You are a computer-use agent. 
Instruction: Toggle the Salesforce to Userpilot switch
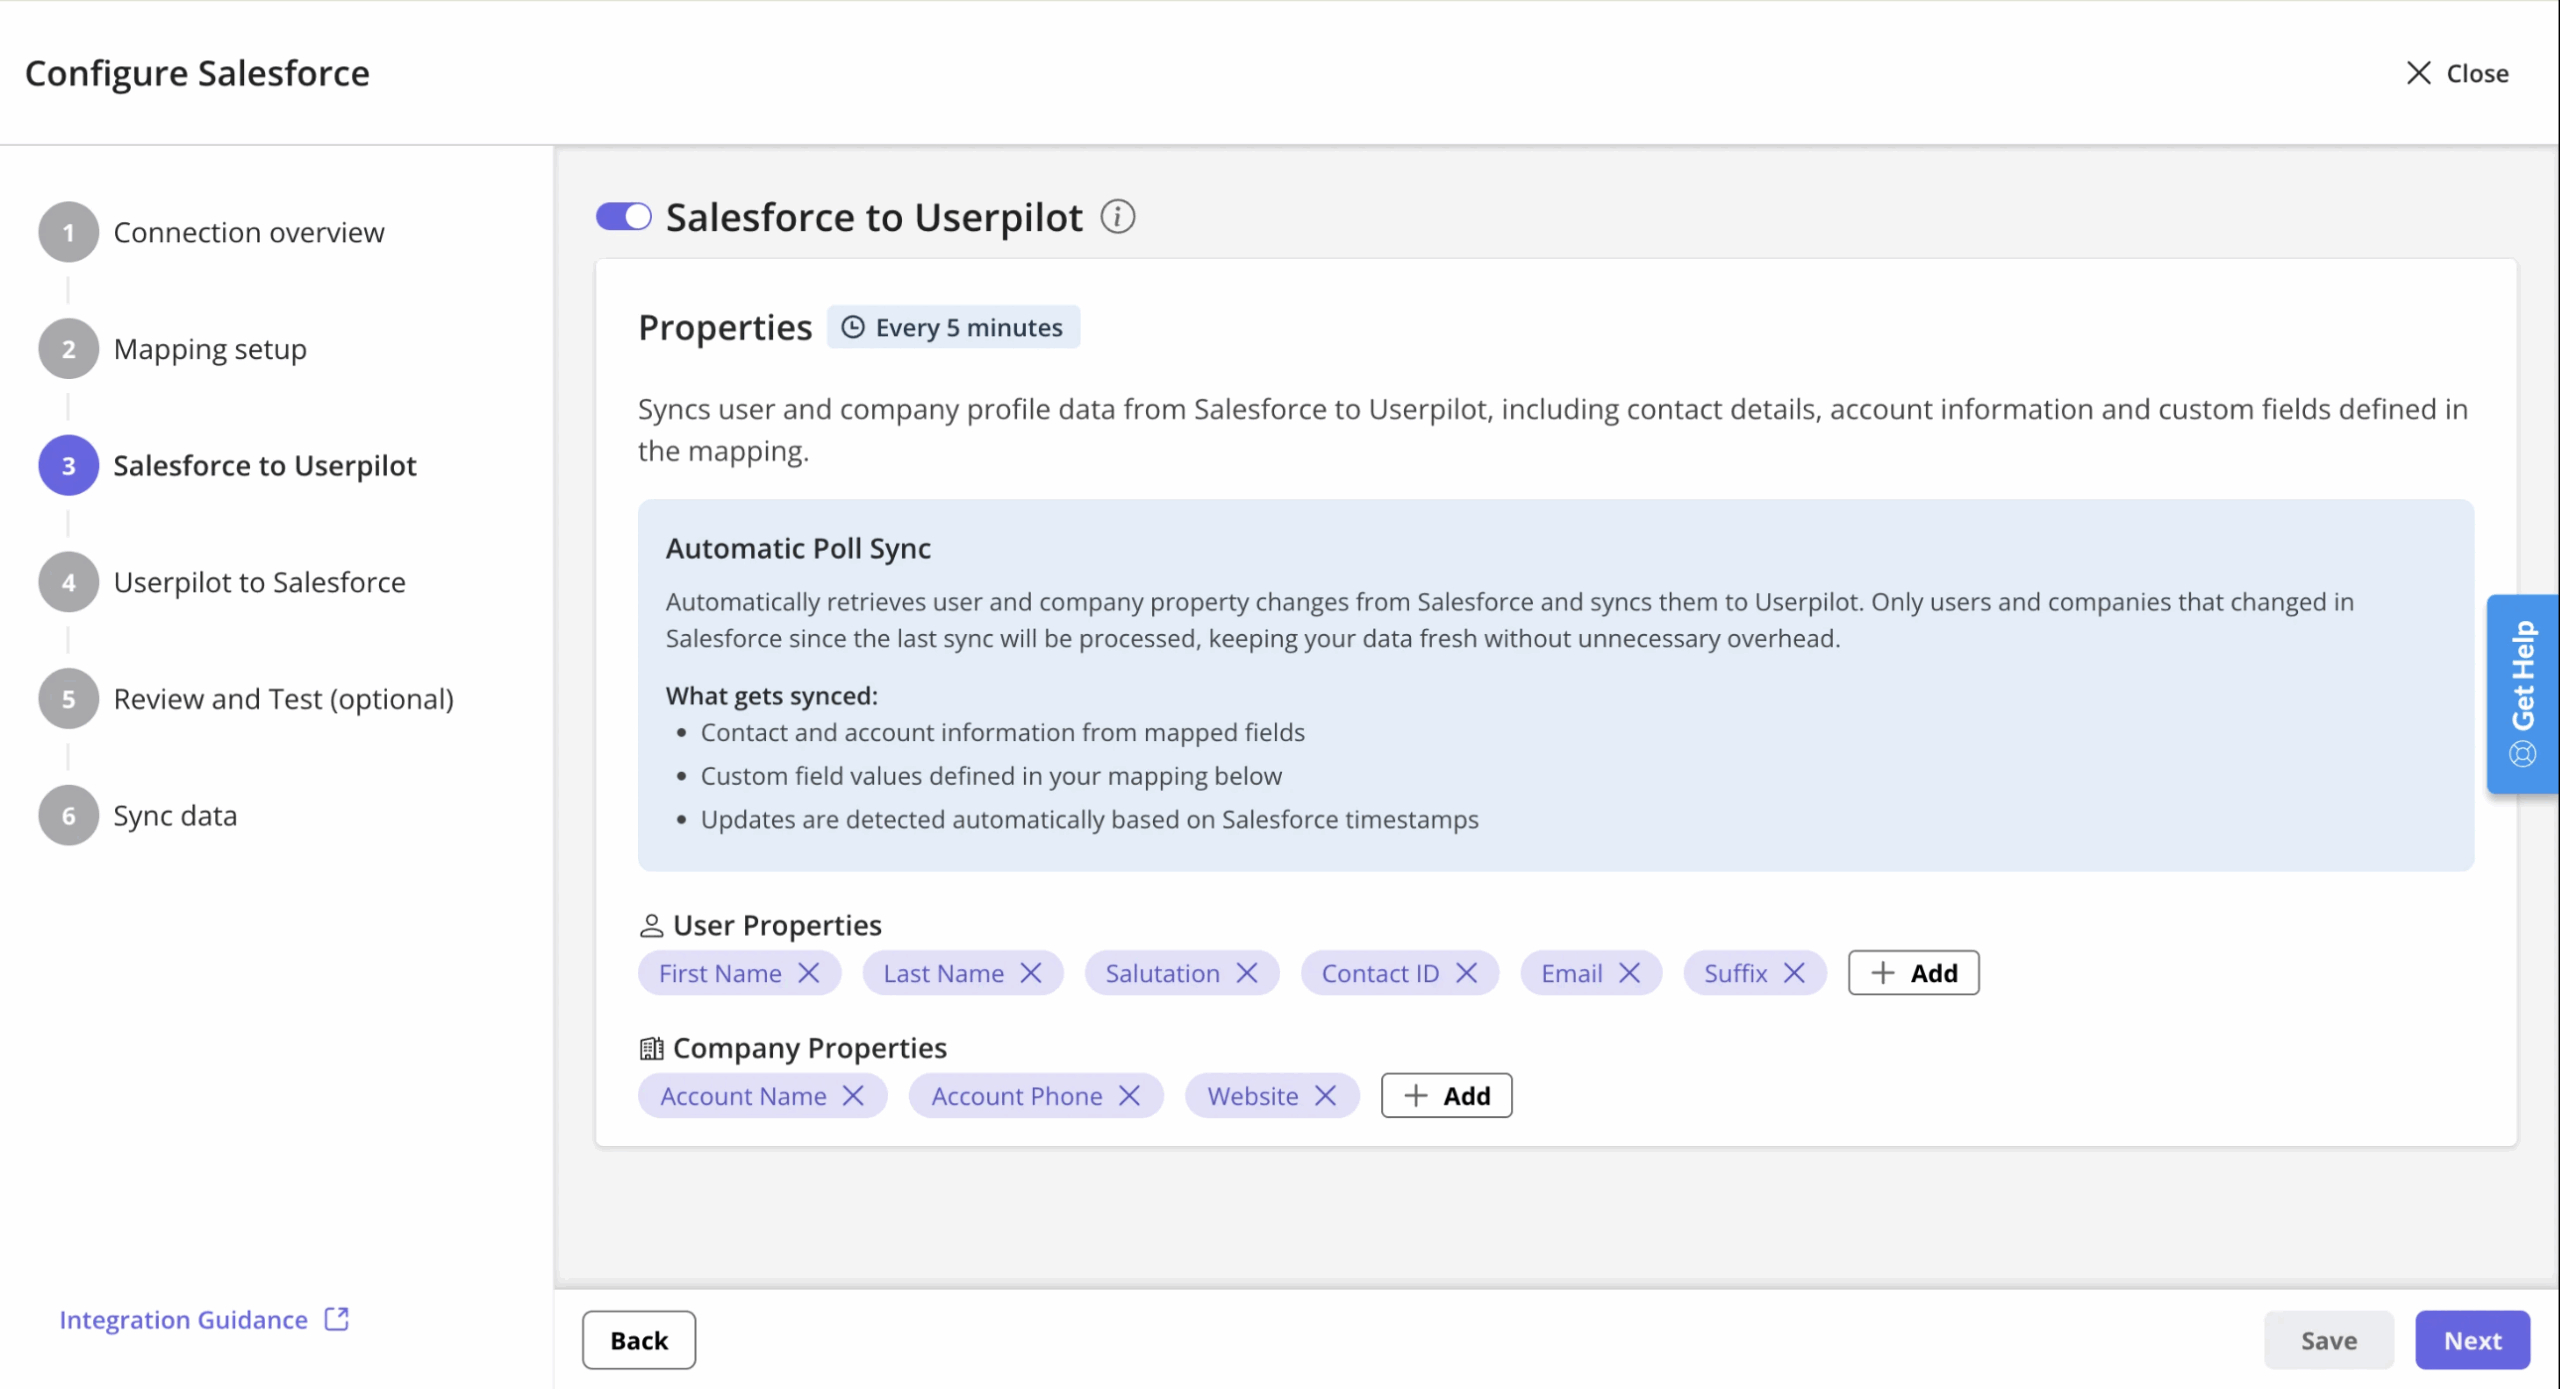(x=623, y=216)
